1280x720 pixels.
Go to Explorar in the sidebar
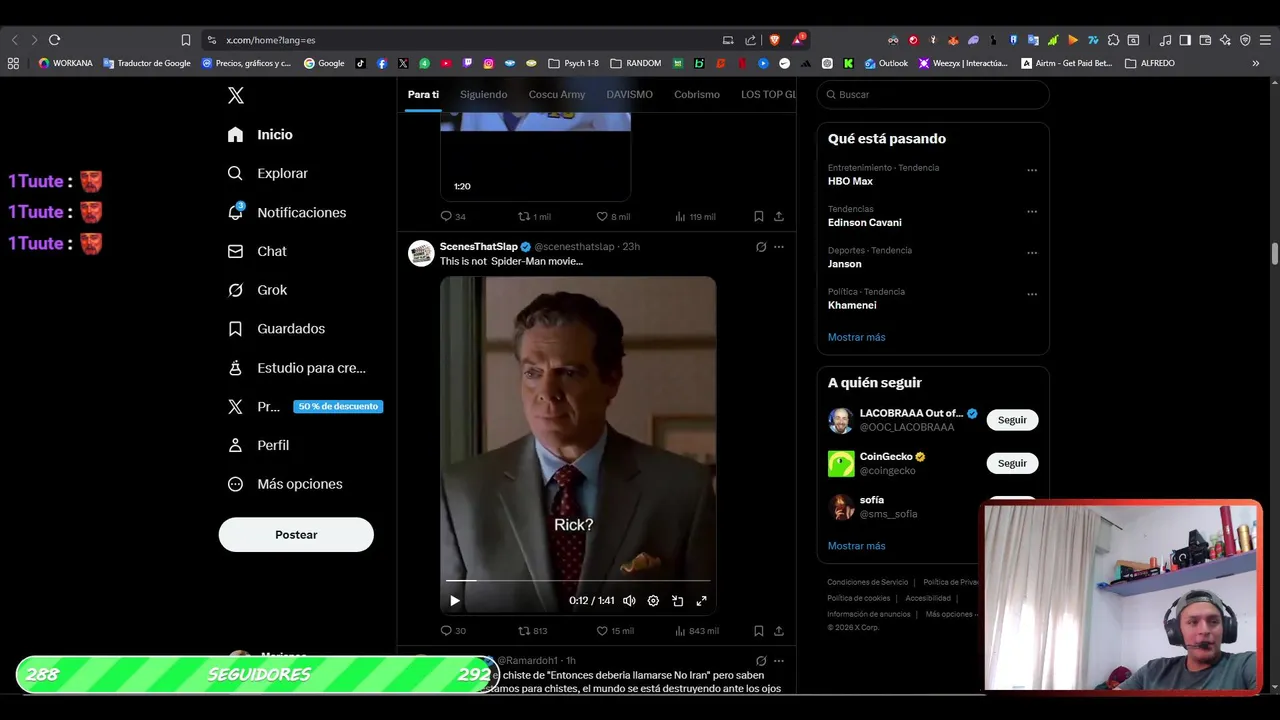(268, 173)
